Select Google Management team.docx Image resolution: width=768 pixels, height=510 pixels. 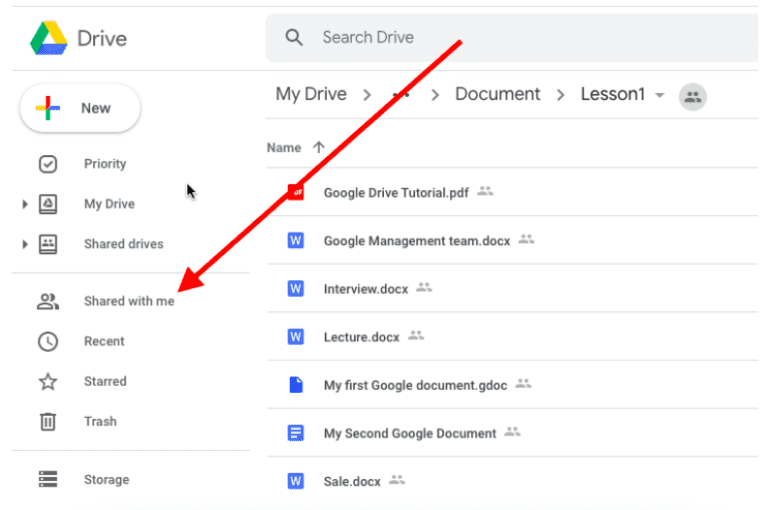(417, 241)
